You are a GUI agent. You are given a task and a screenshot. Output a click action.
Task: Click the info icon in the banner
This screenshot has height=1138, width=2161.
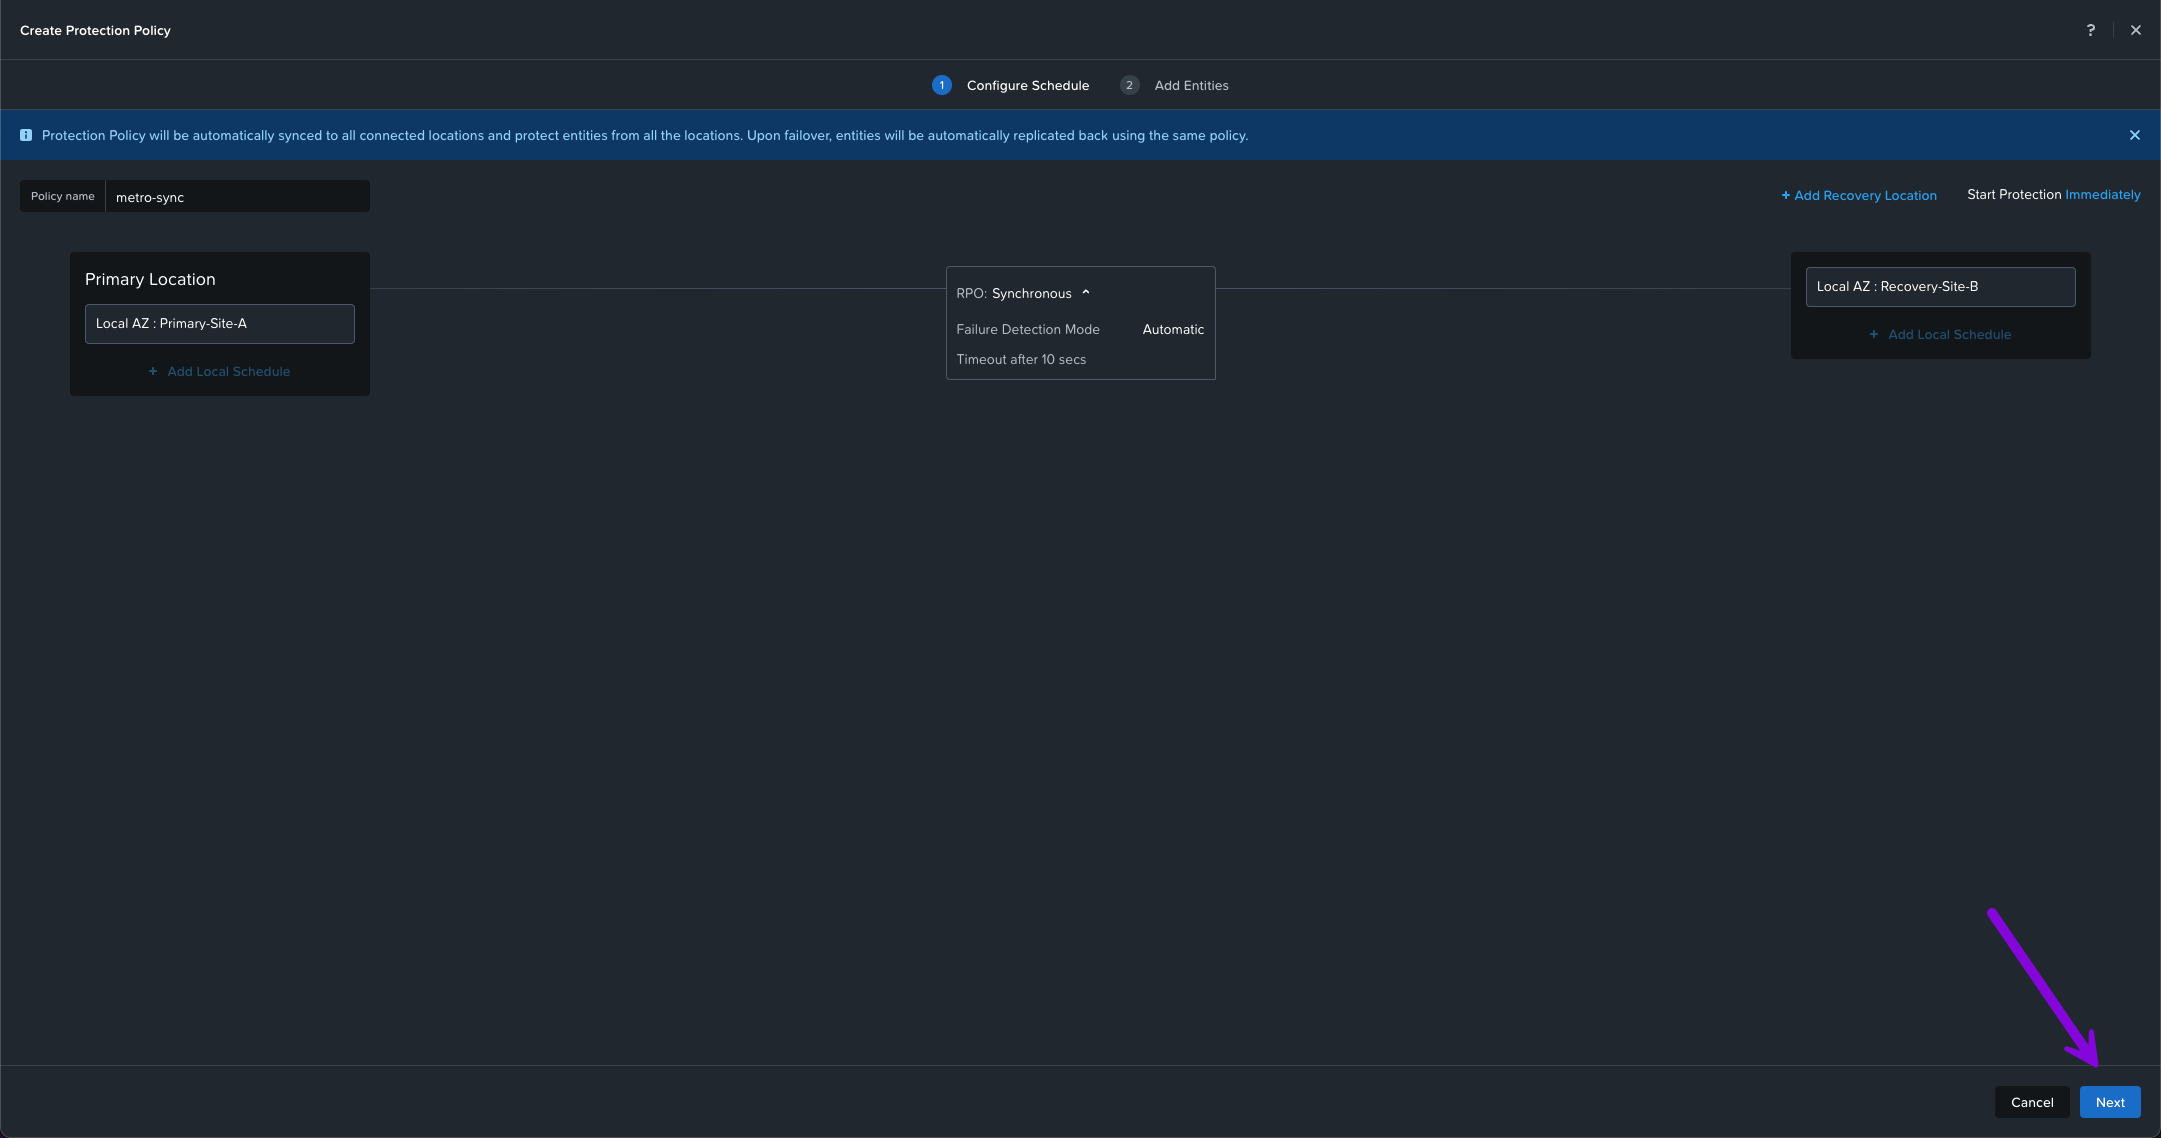[26, 135]
